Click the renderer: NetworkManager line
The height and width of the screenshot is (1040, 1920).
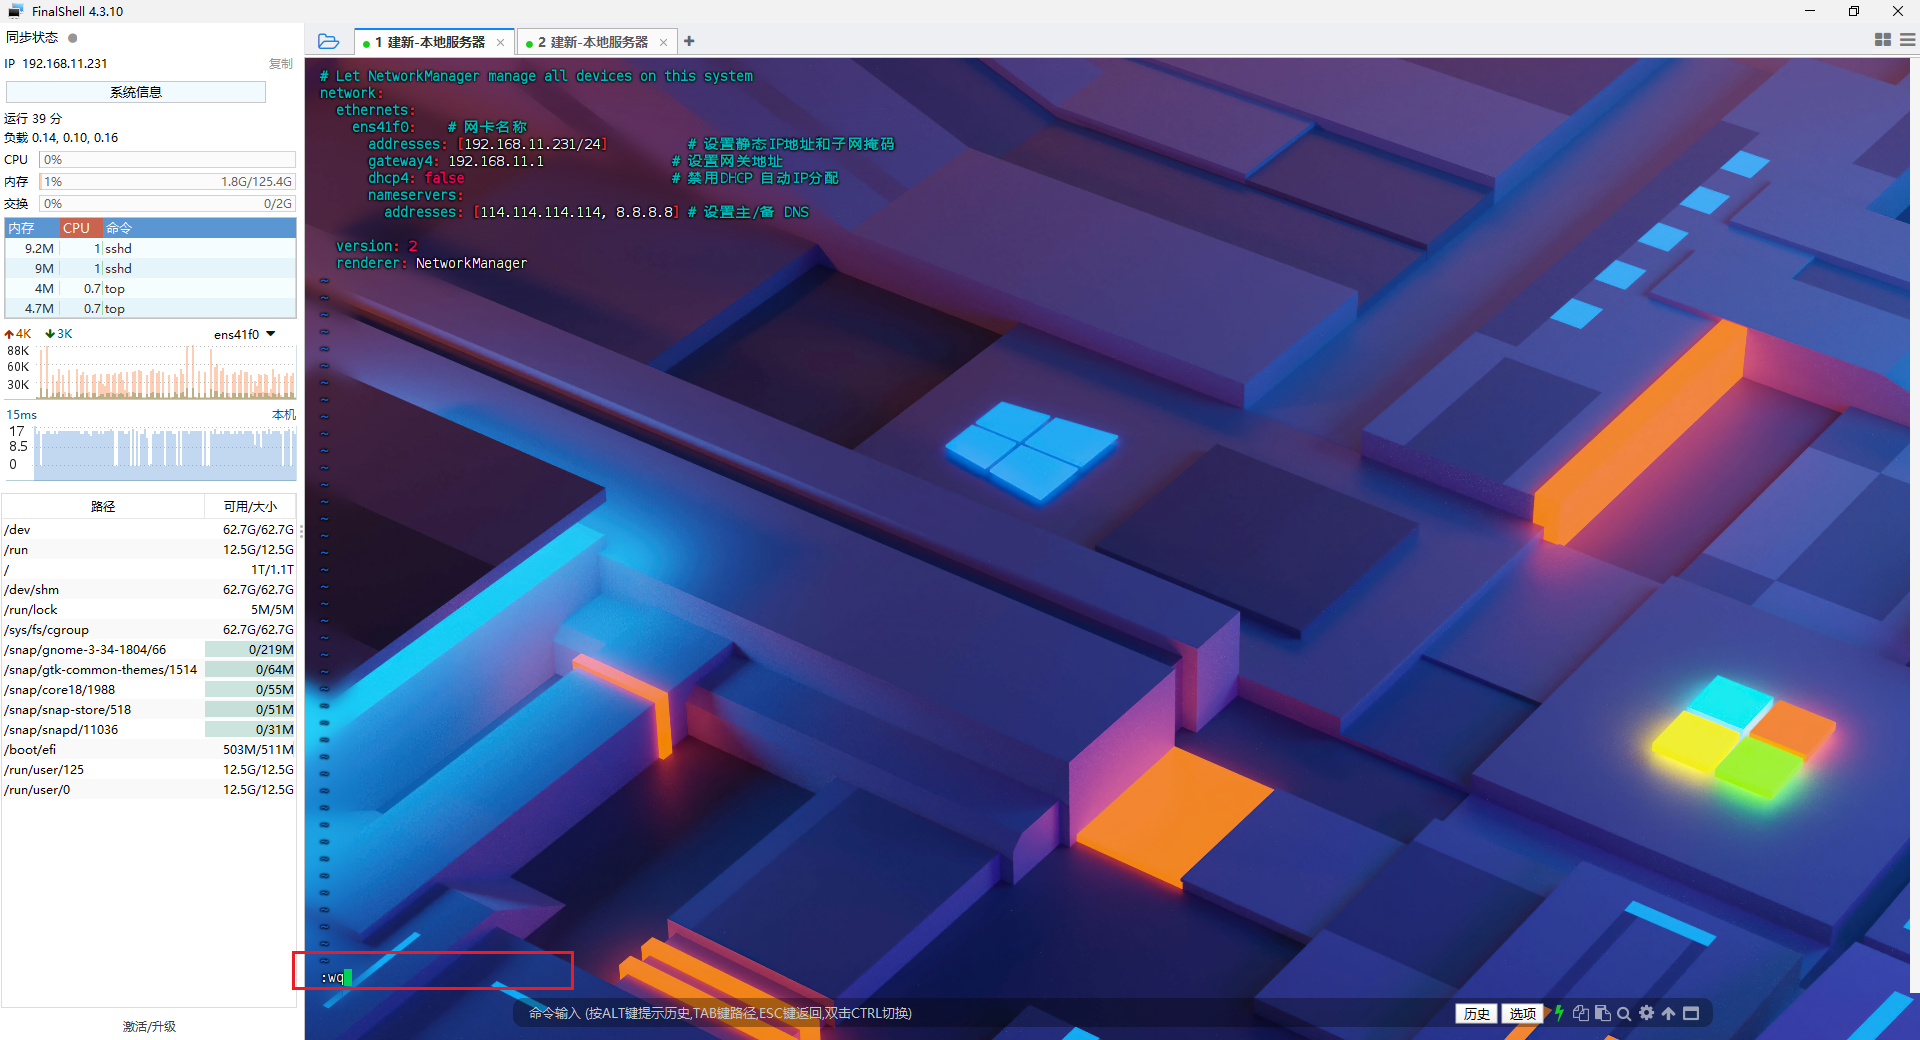click(x=431, y=263)
